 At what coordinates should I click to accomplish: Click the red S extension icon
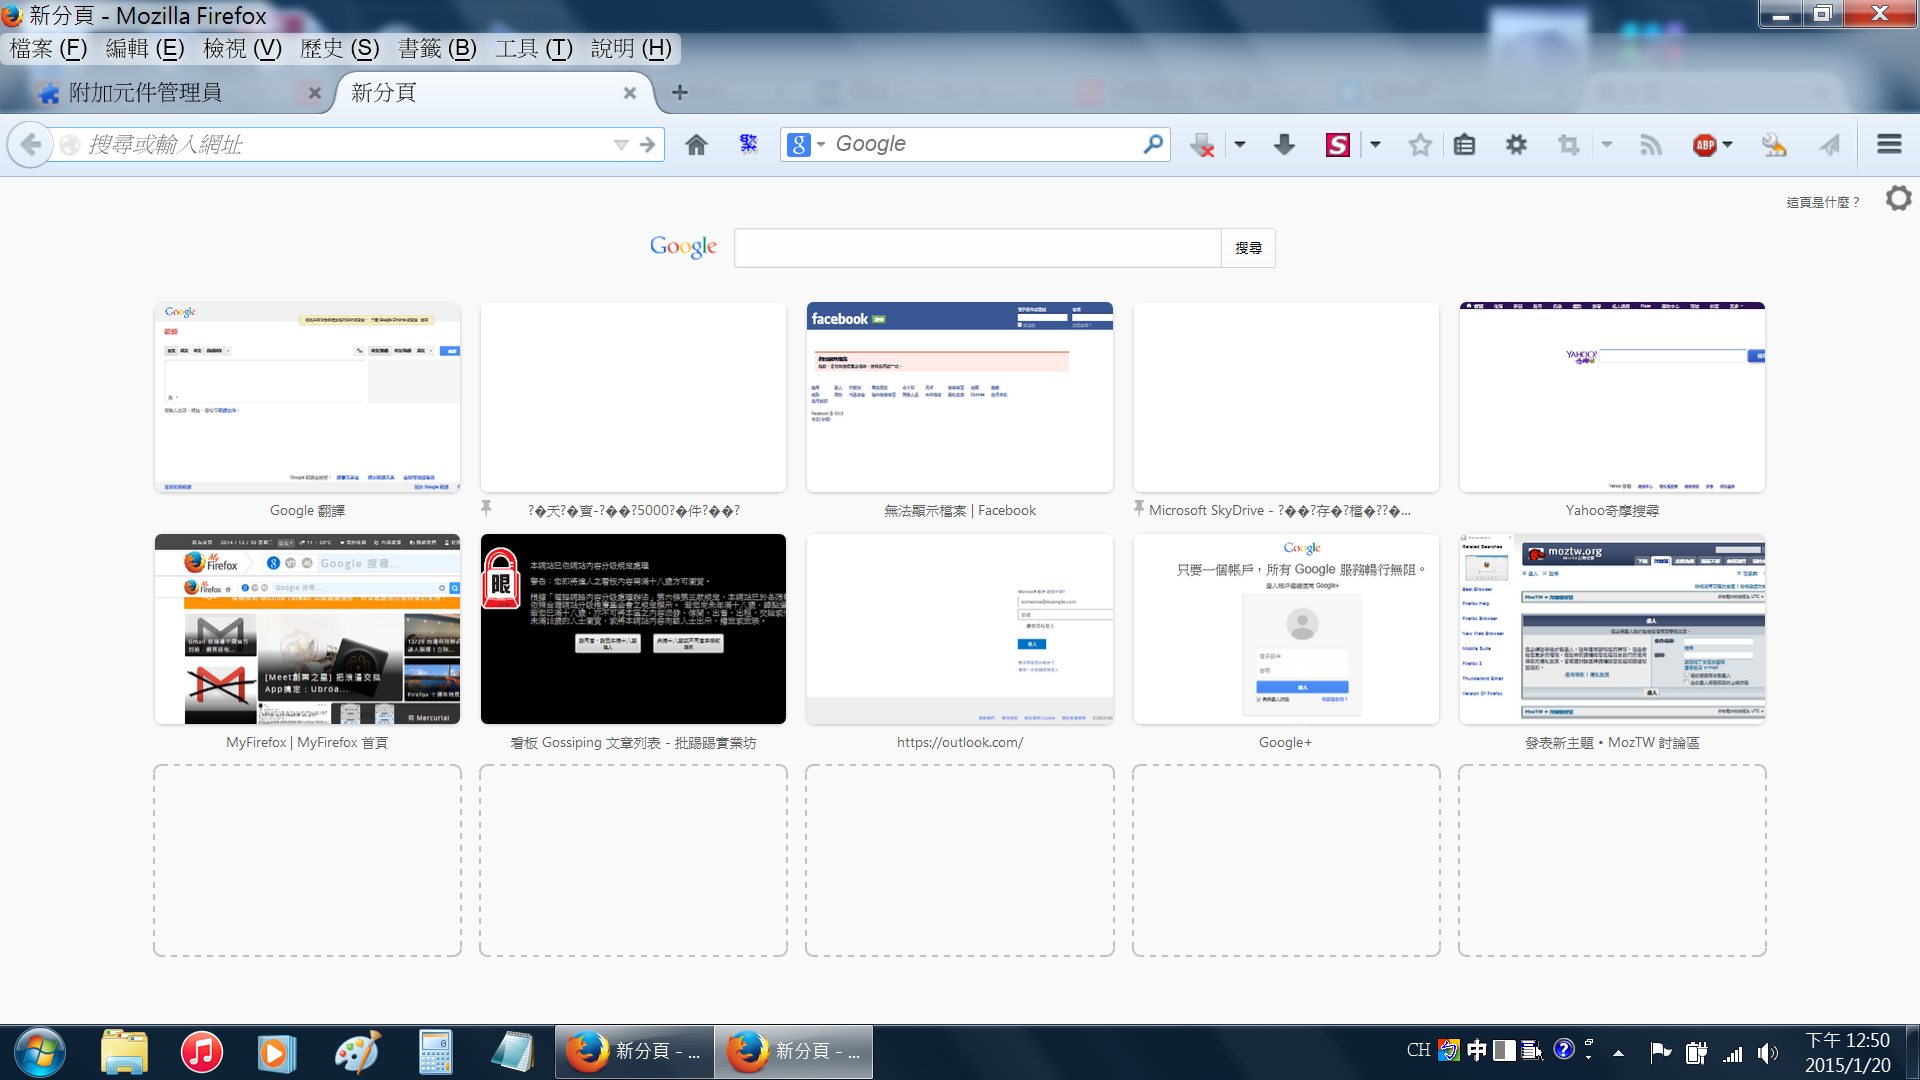[x=1337, y=145]
